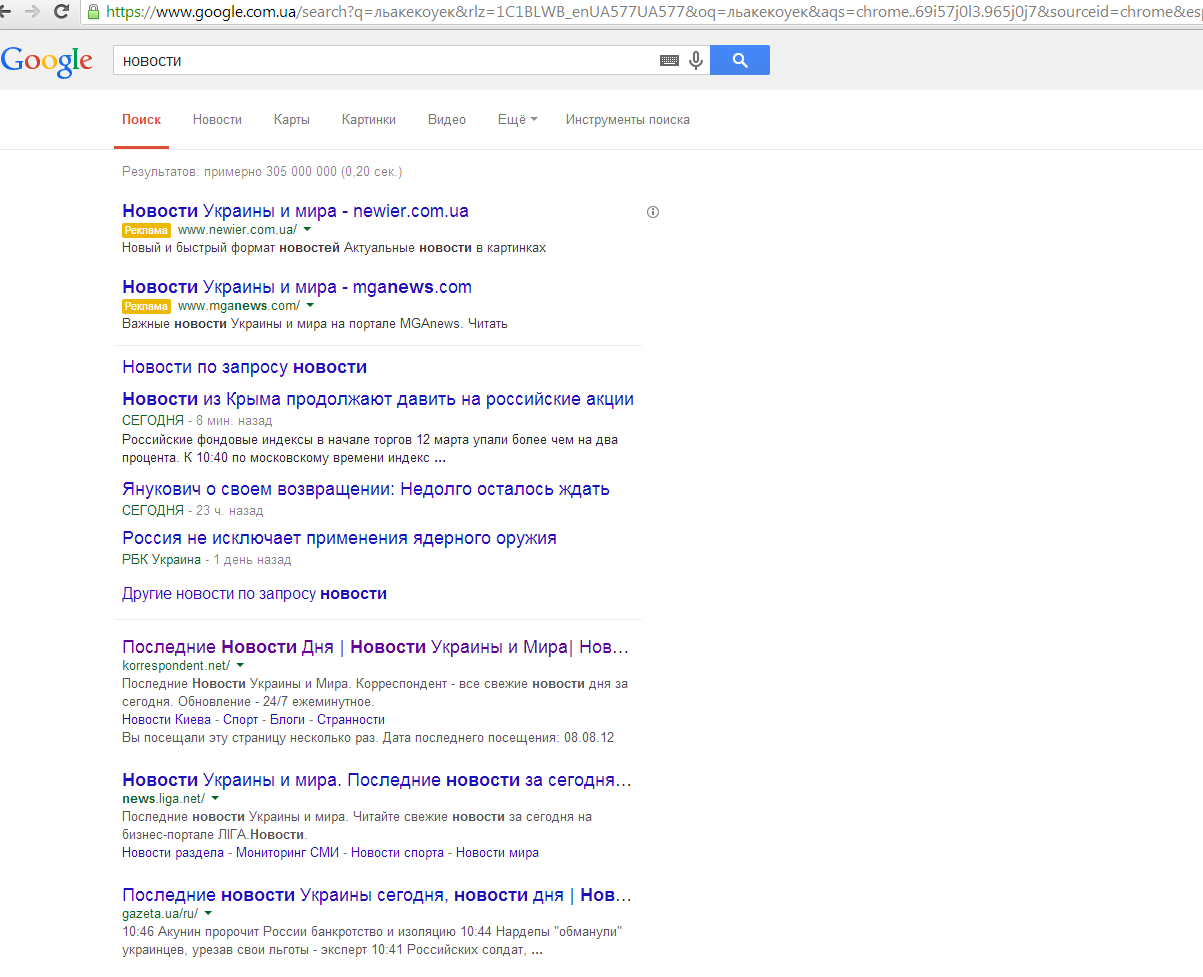Click the Реклама badge for newier.com.ua
Viewport: 1203px width, 977px height.
(x=146, y=230)
